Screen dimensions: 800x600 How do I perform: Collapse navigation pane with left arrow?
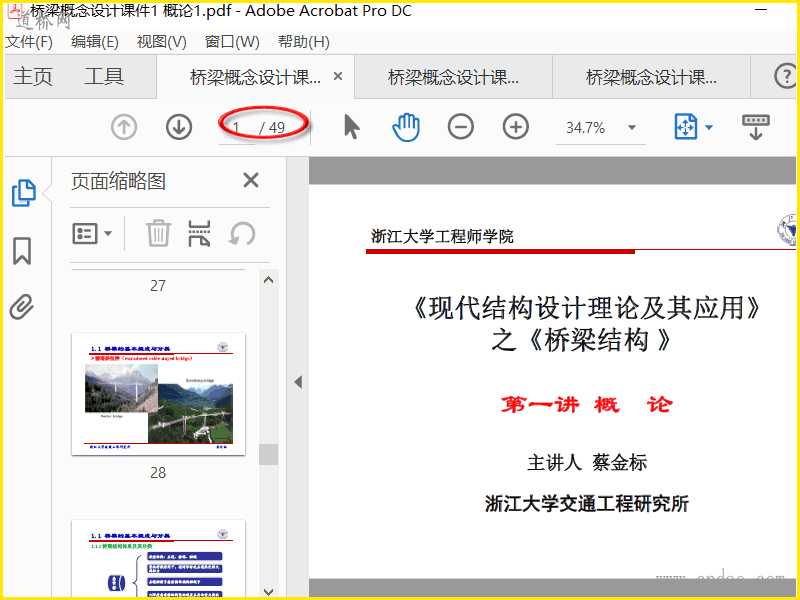coord(298,382)
